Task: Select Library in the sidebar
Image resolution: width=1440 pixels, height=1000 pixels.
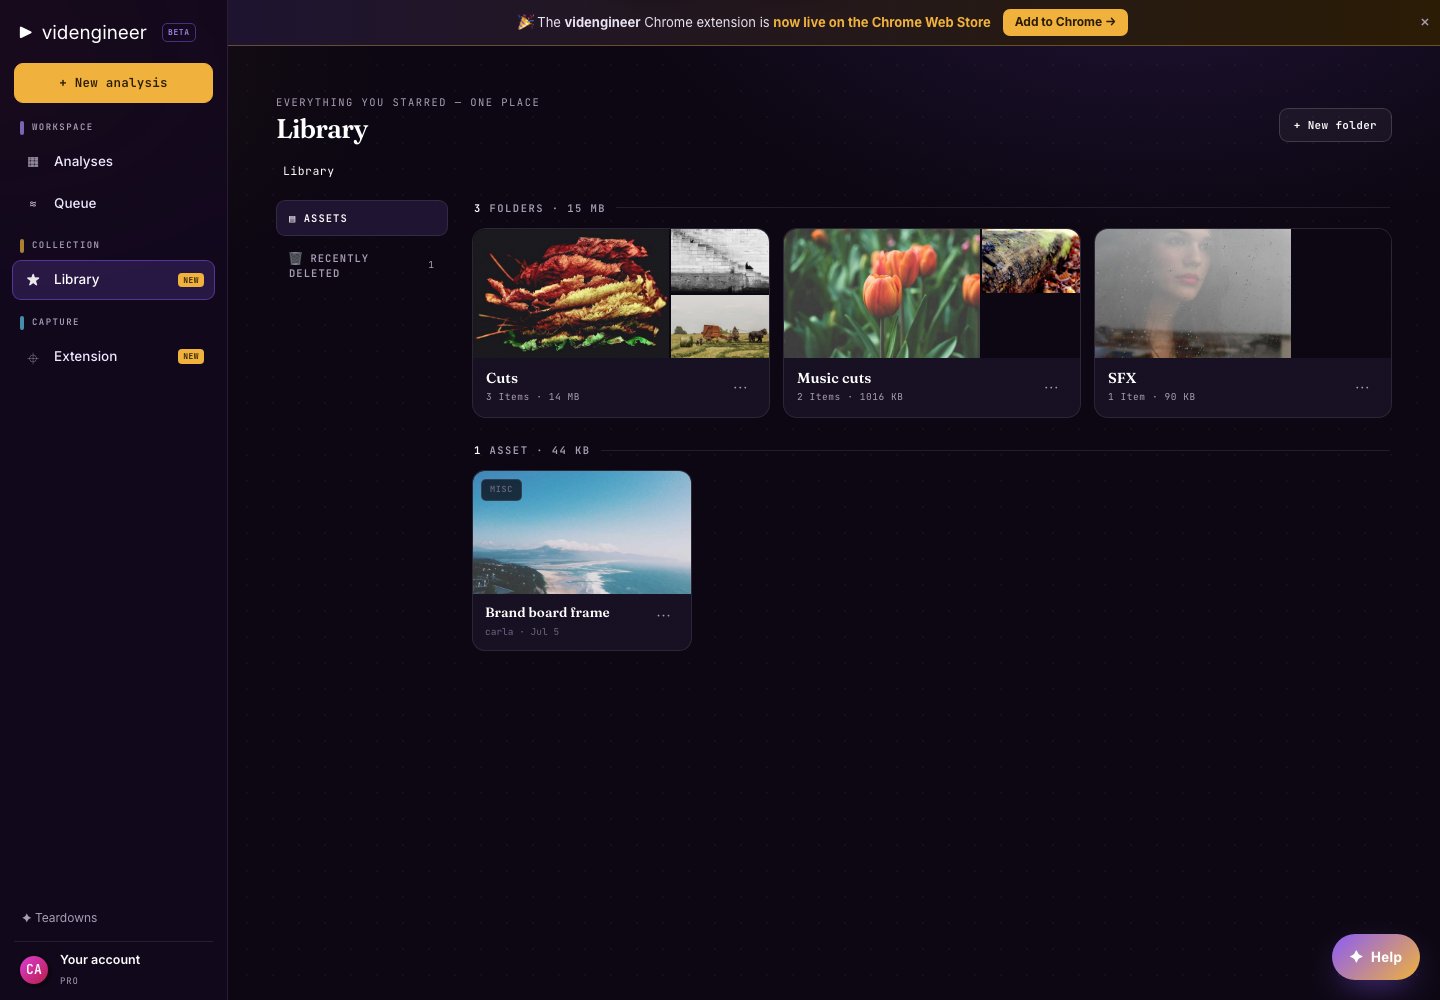Action: point(113,280)
